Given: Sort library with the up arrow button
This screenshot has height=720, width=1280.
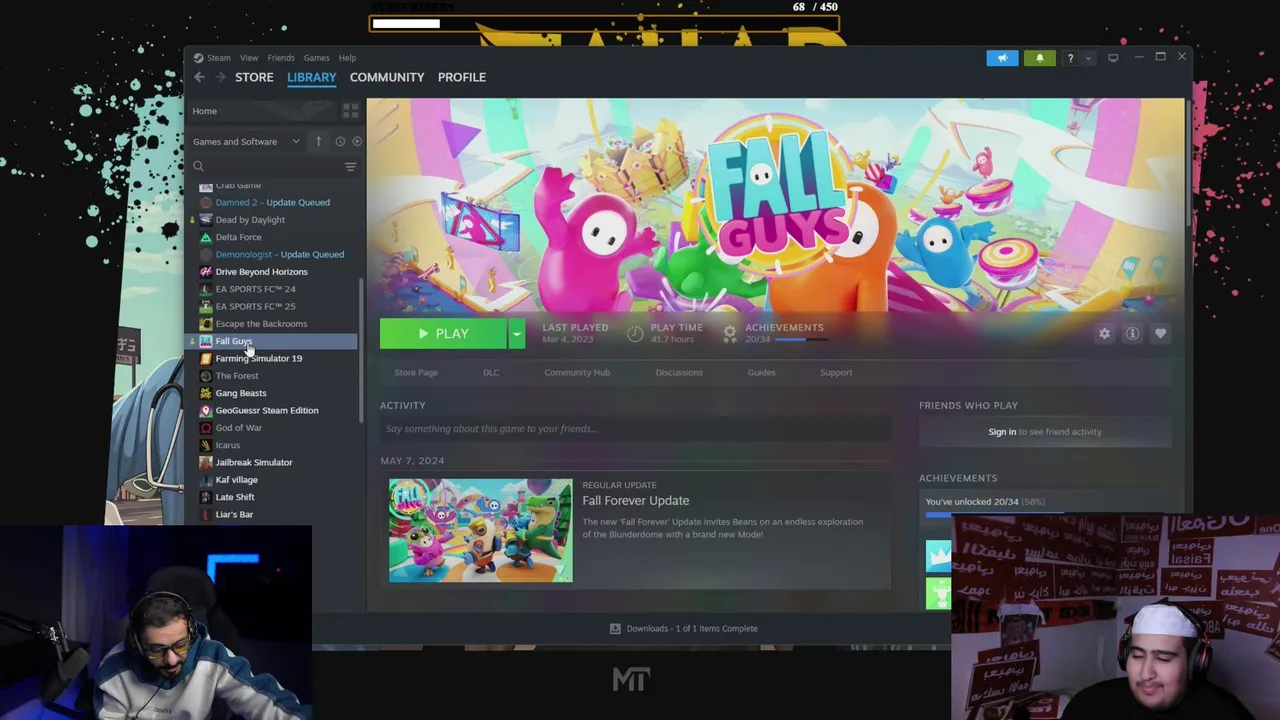Looking at the screenshot, I should [318, 141].
